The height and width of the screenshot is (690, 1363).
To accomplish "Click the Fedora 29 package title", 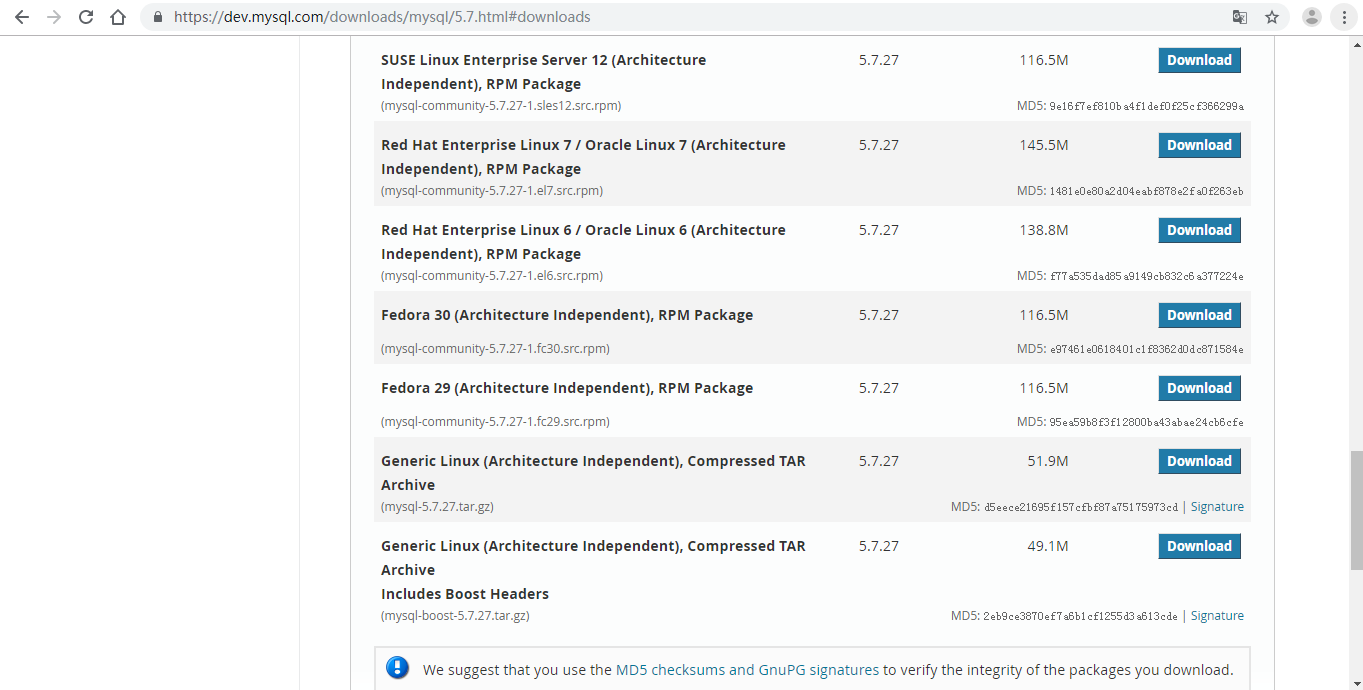I will (567, 388).
